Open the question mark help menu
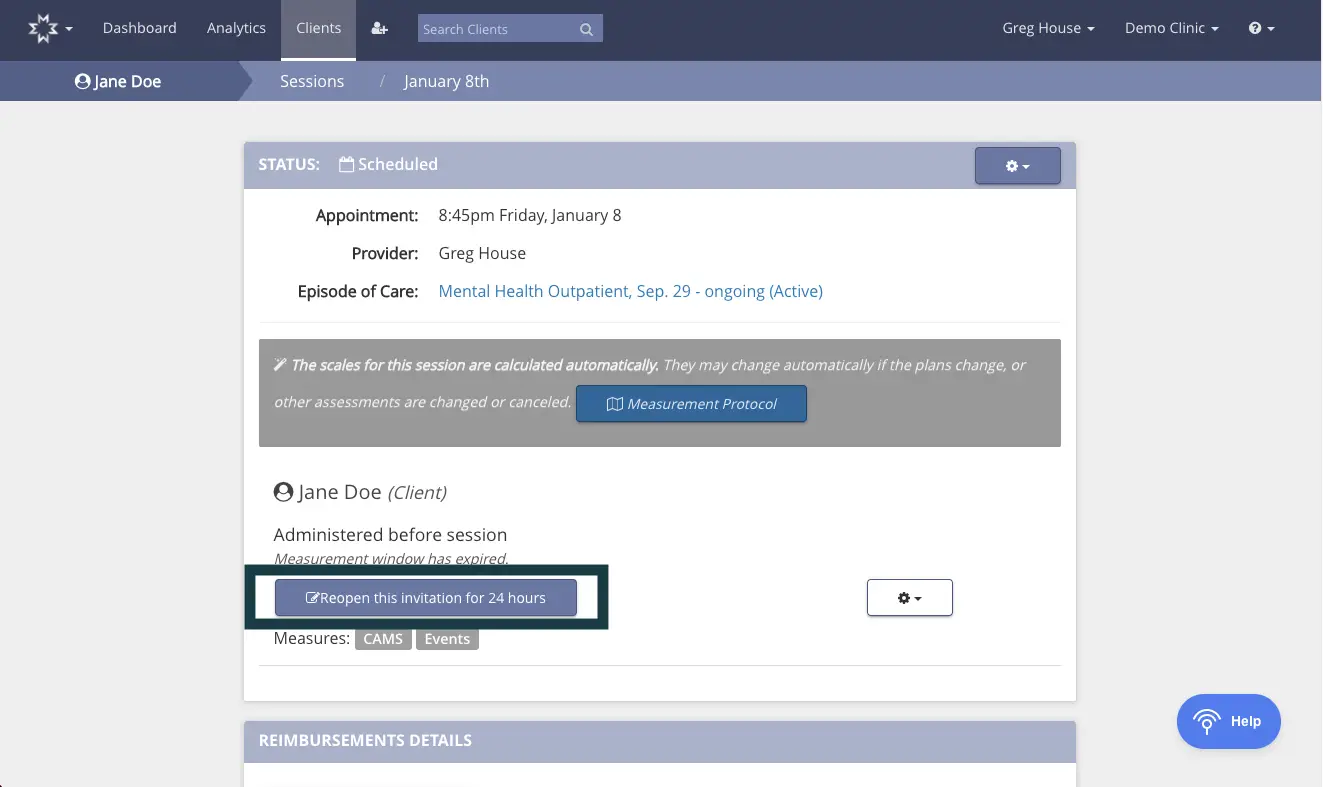Screen dimensions: 1323x787 (1261, 29)
